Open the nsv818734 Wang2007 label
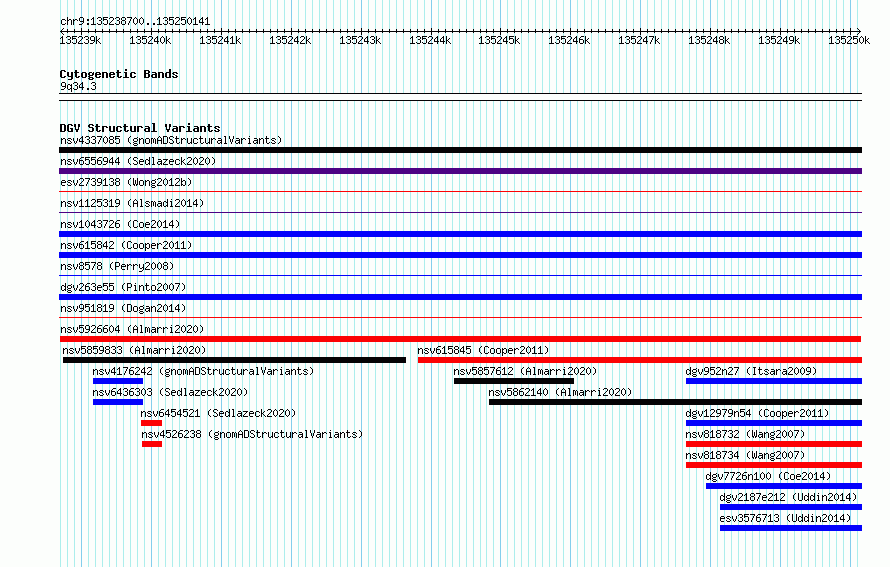 click(x=745, y=455)
